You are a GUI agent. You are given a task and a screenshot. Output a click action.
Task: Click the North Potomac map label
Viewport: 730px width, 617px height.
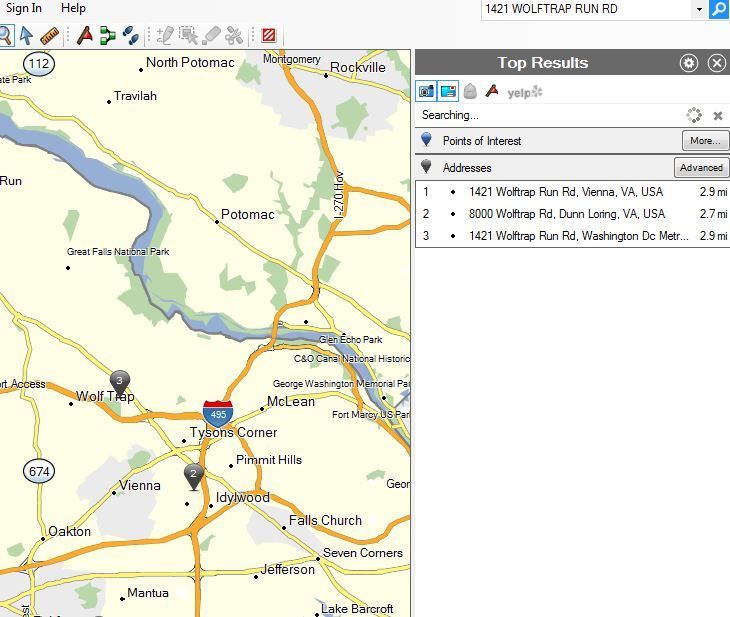coord(190,62)
